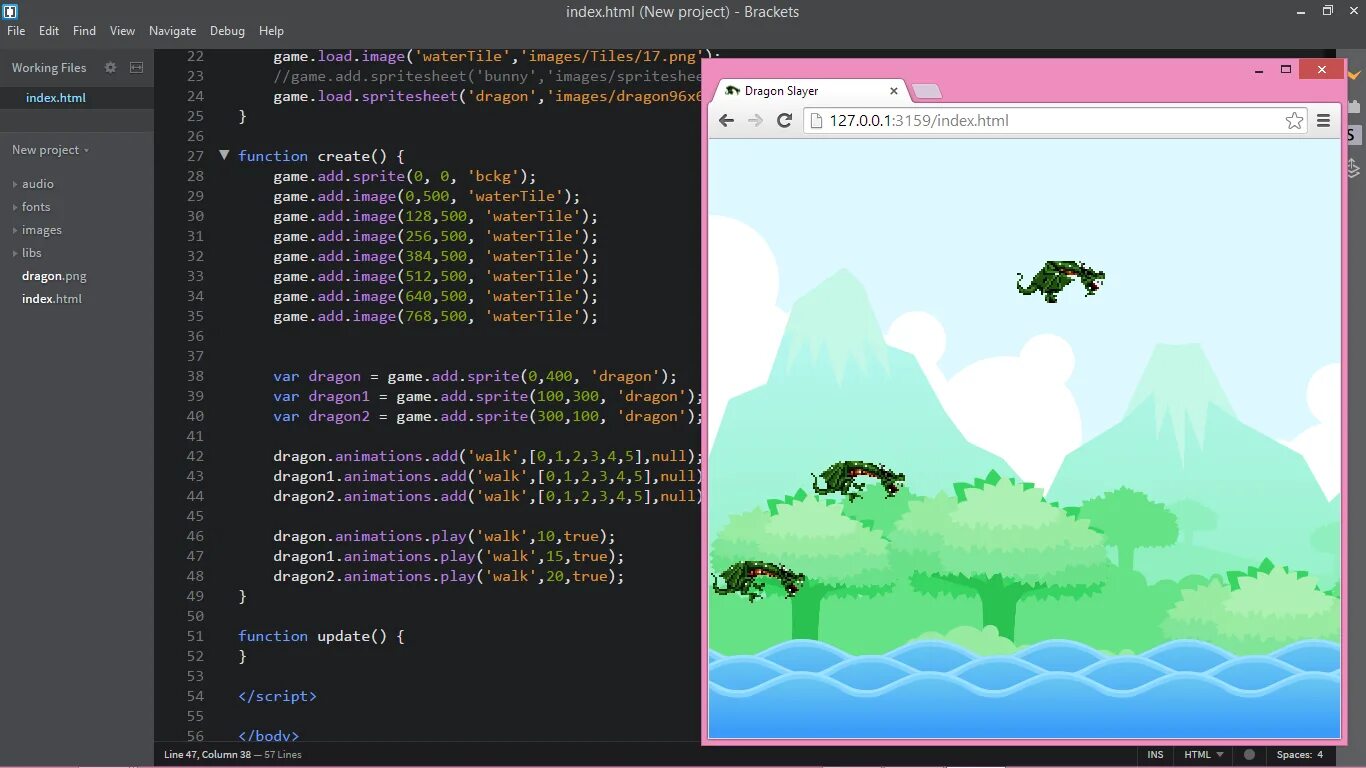Click line number 38 in the gutter
The image size is (1366, 768).
(195, 376)
